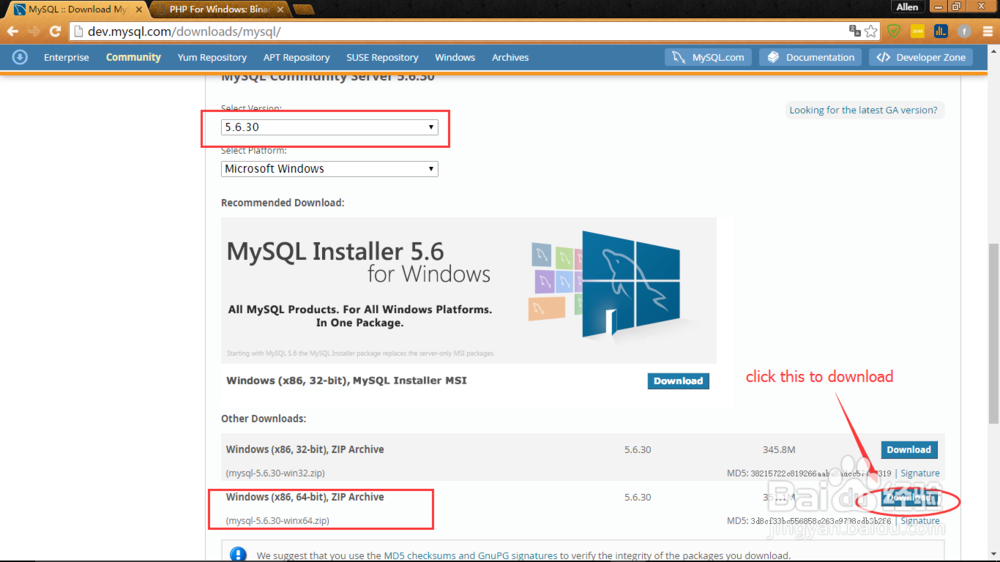Open the Yum Repository nav item
Image resolution: width=1000 pixels, height=562 pixels.
click(212, 57)
